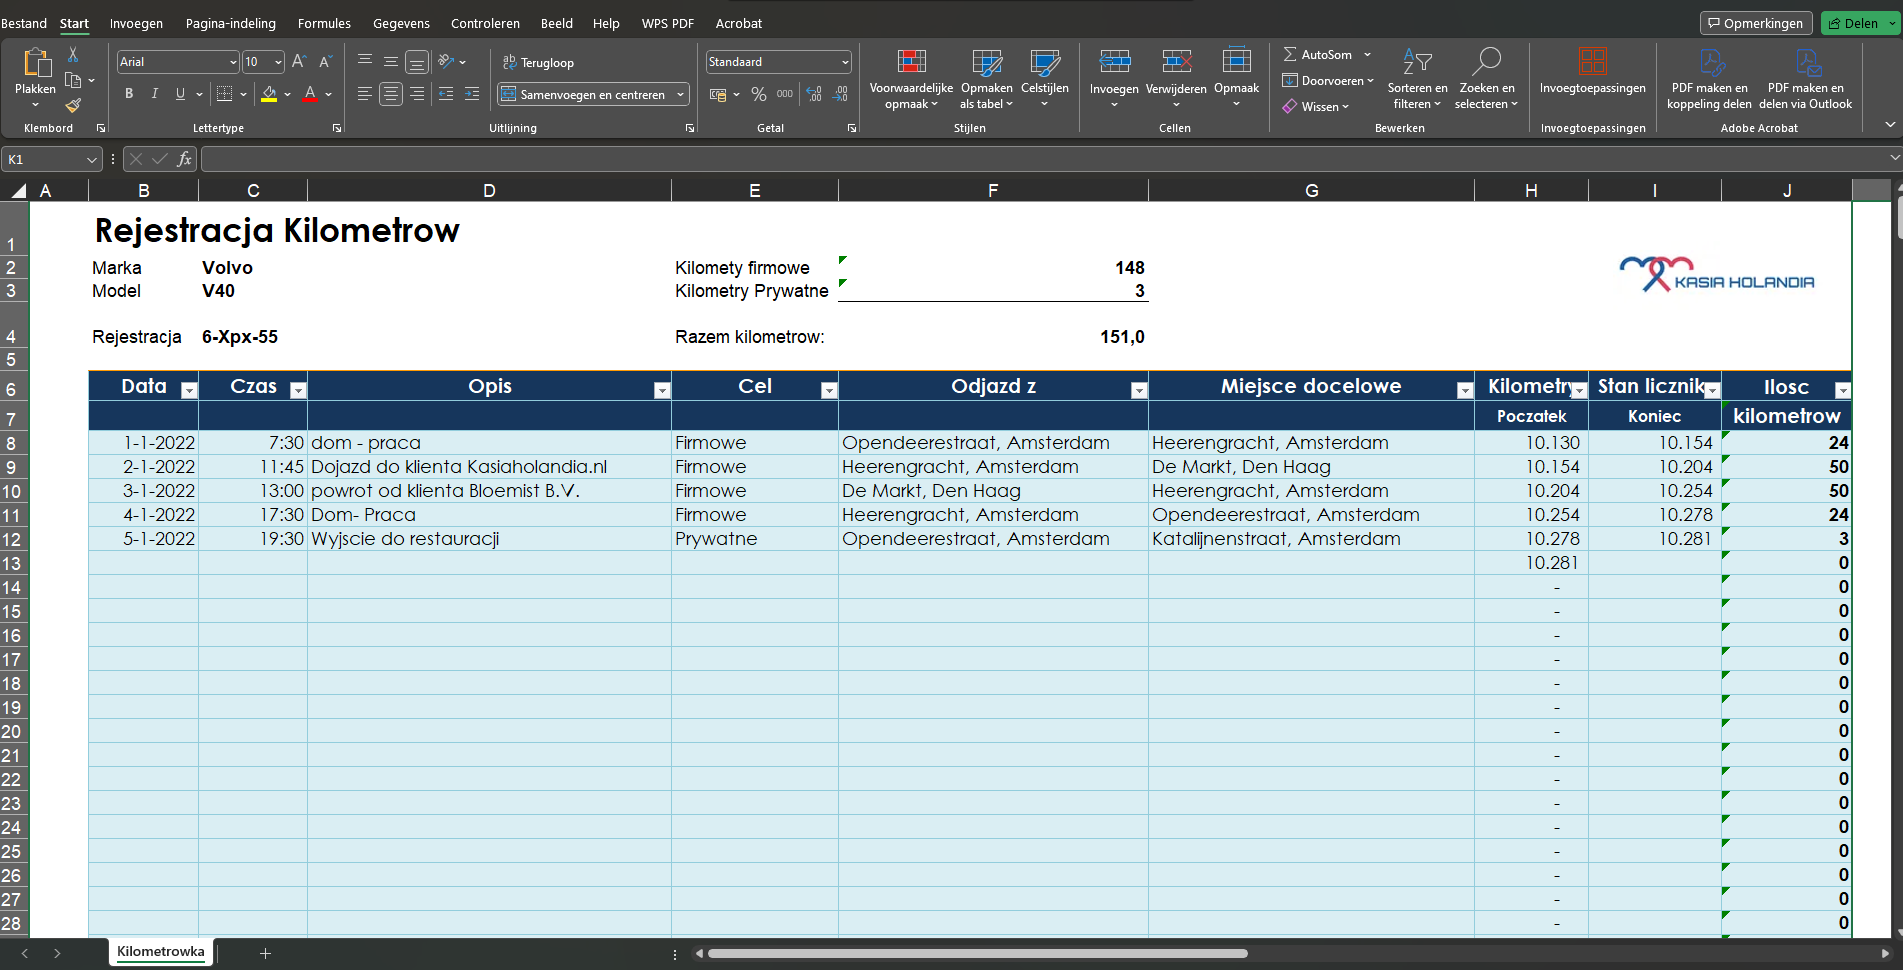1903x970 pixels.
Task: Switch to the Invoegen ribbon tab
Action: [x=136, y=23]
